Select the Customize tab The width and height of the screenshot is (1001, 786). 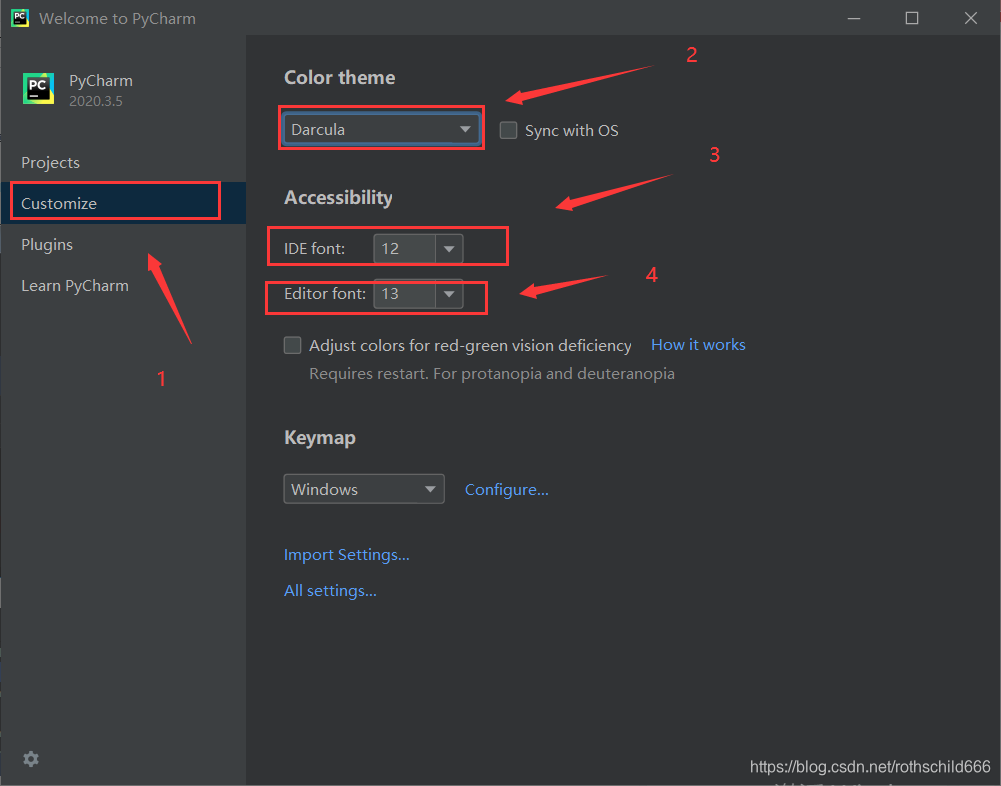point(124,203)
